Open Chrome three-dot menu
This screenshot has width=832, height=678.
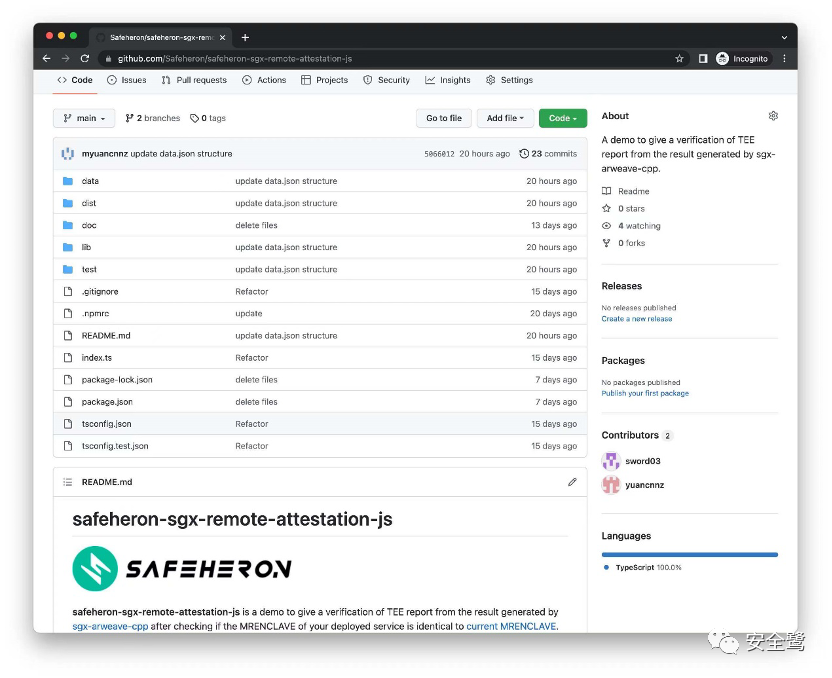coord(784,58)
